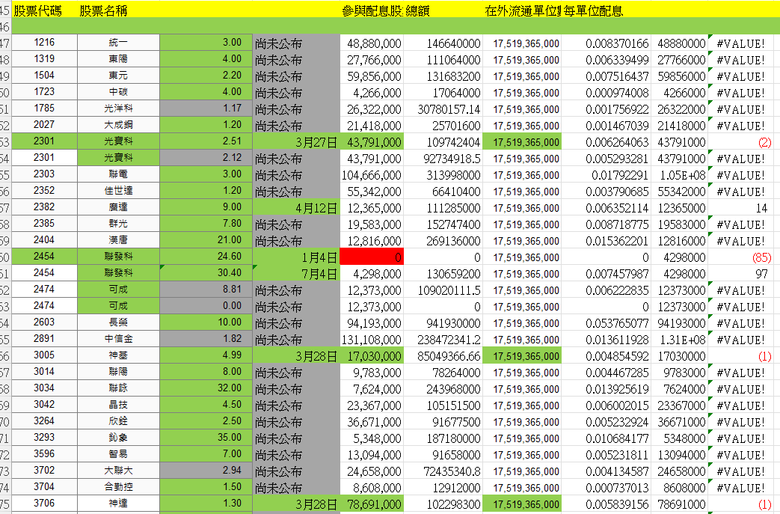Screen dimensions: 780x514
Task: Click the red negative value (2)
Action: (741, 142)
